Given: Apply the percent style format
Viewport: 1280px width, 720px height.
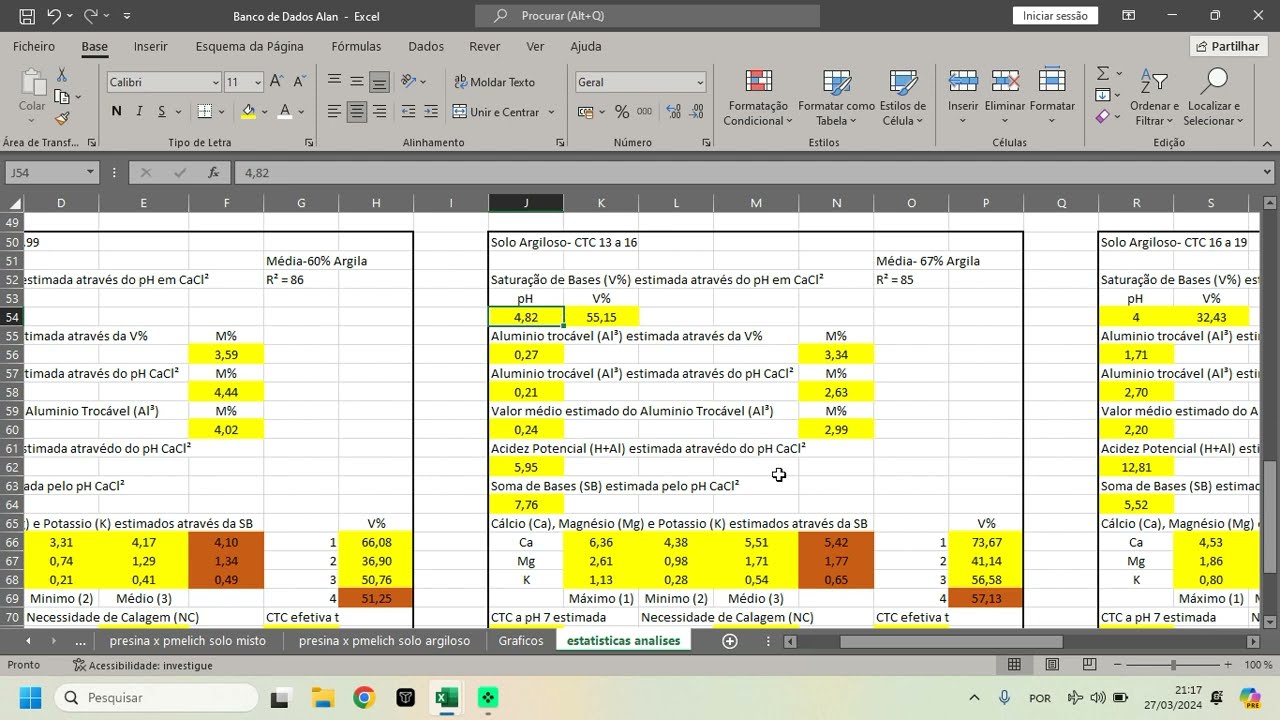Looking at the screenshot, I should coord(622,112).
